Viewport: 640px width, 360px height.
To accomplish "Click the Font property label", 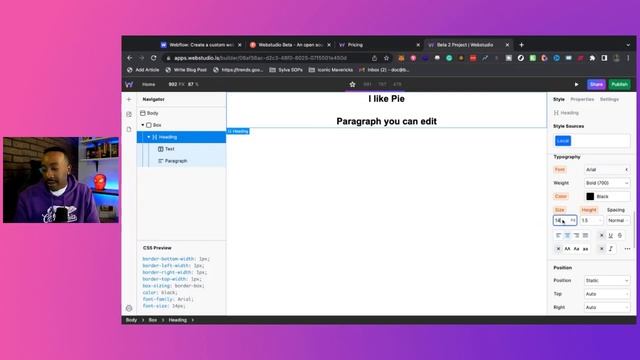I will (560, 169).
